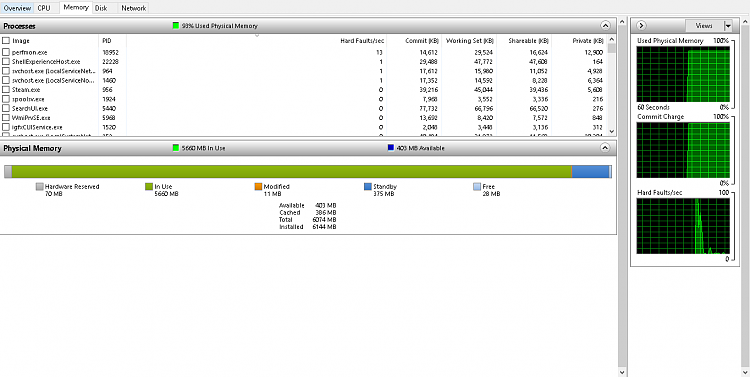Click main pane vertical scrollbar down arrow
The width and height of the screenshot is (750, 377).
[x=622, y=372]
